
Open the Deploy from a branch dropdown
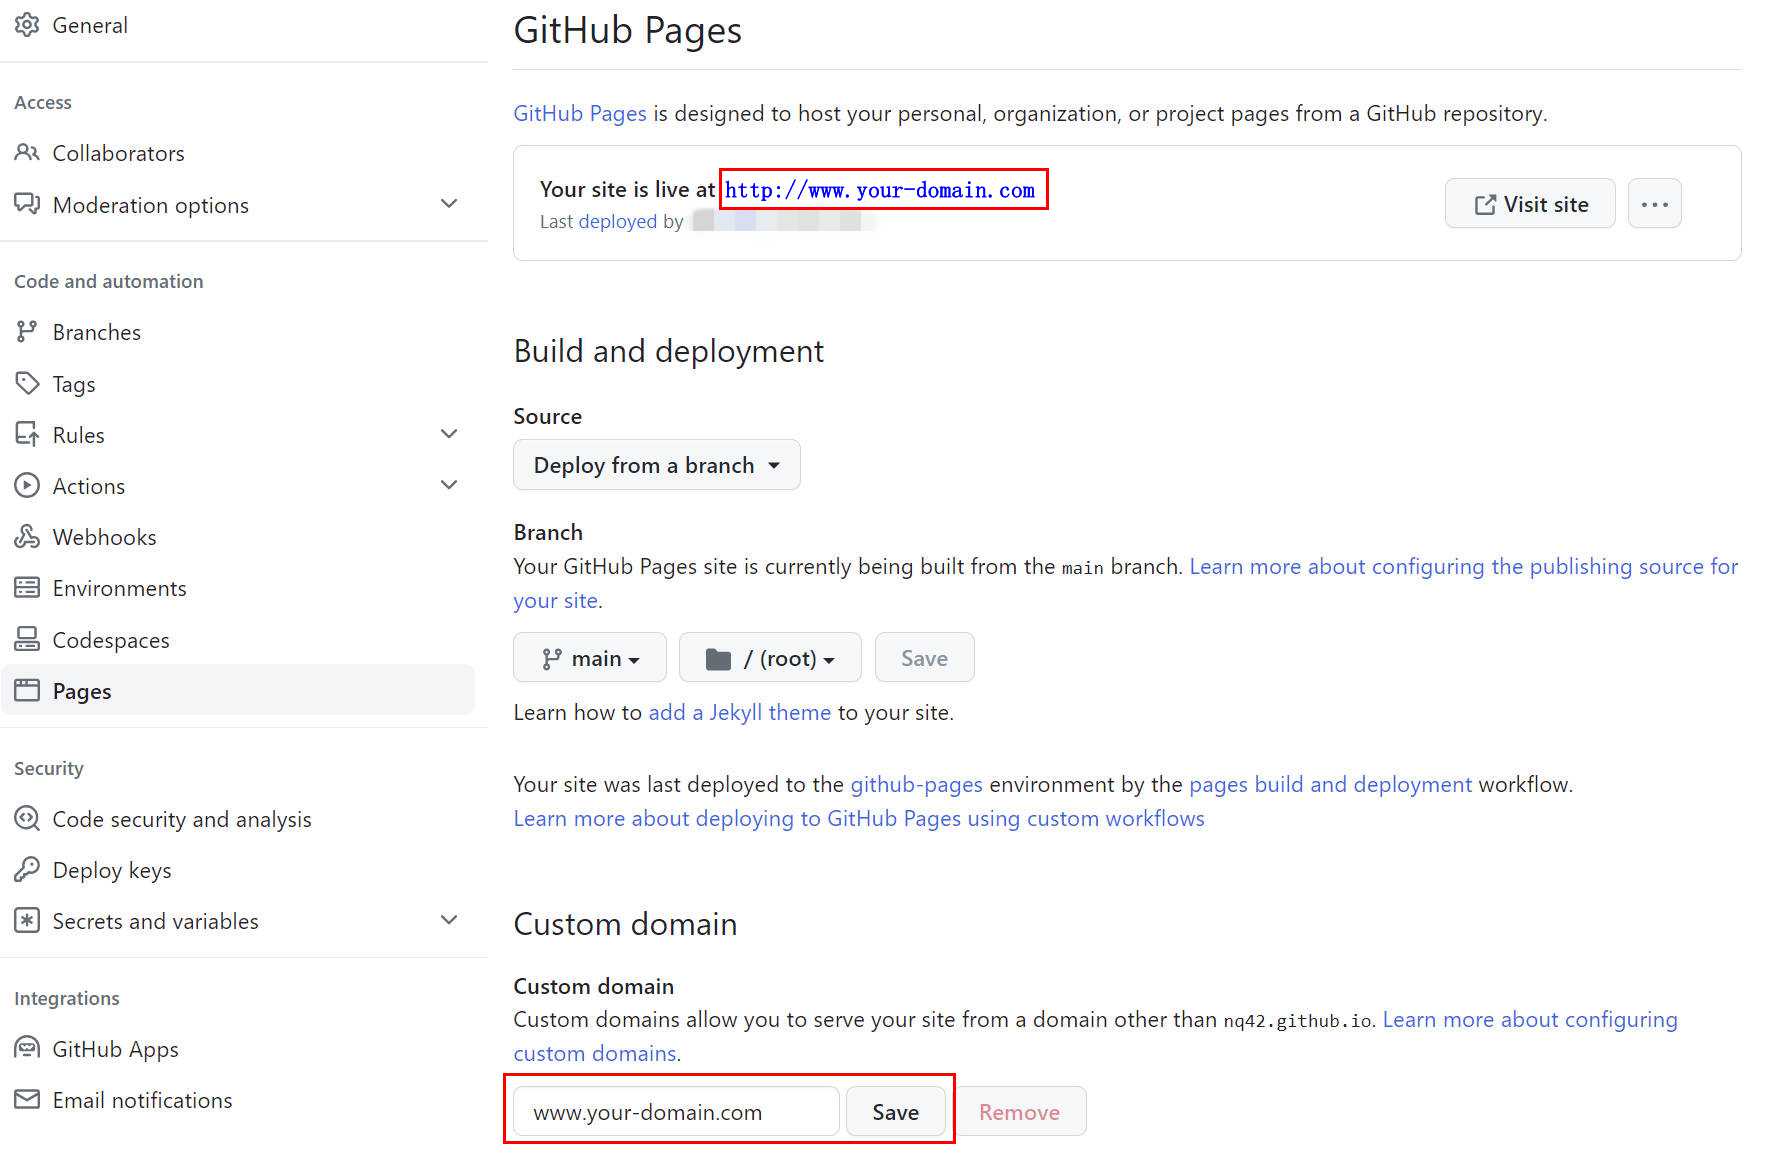pyautogui.click(x=656, y=465)
